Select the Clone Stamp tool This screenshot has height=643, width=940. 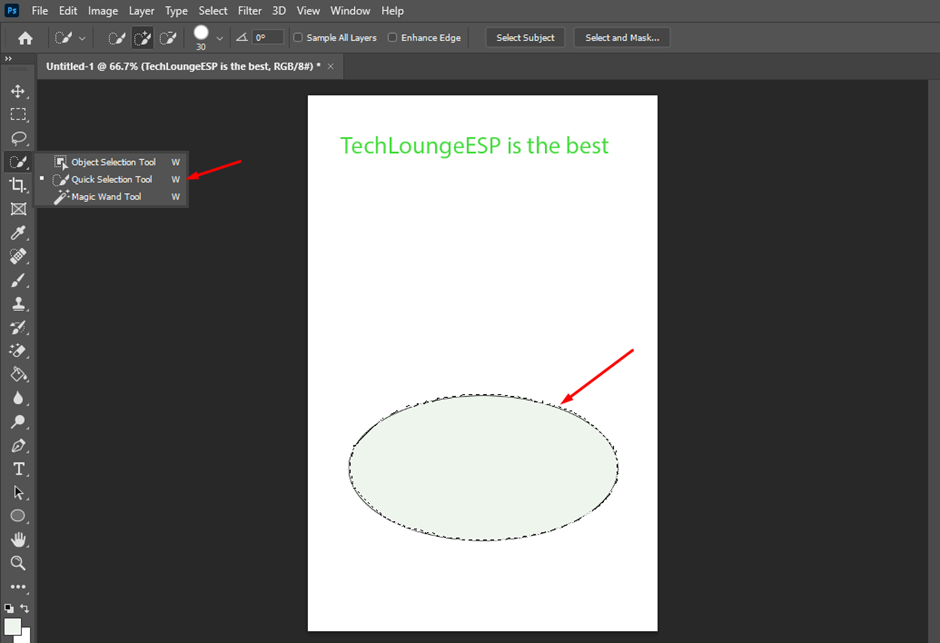18,304
